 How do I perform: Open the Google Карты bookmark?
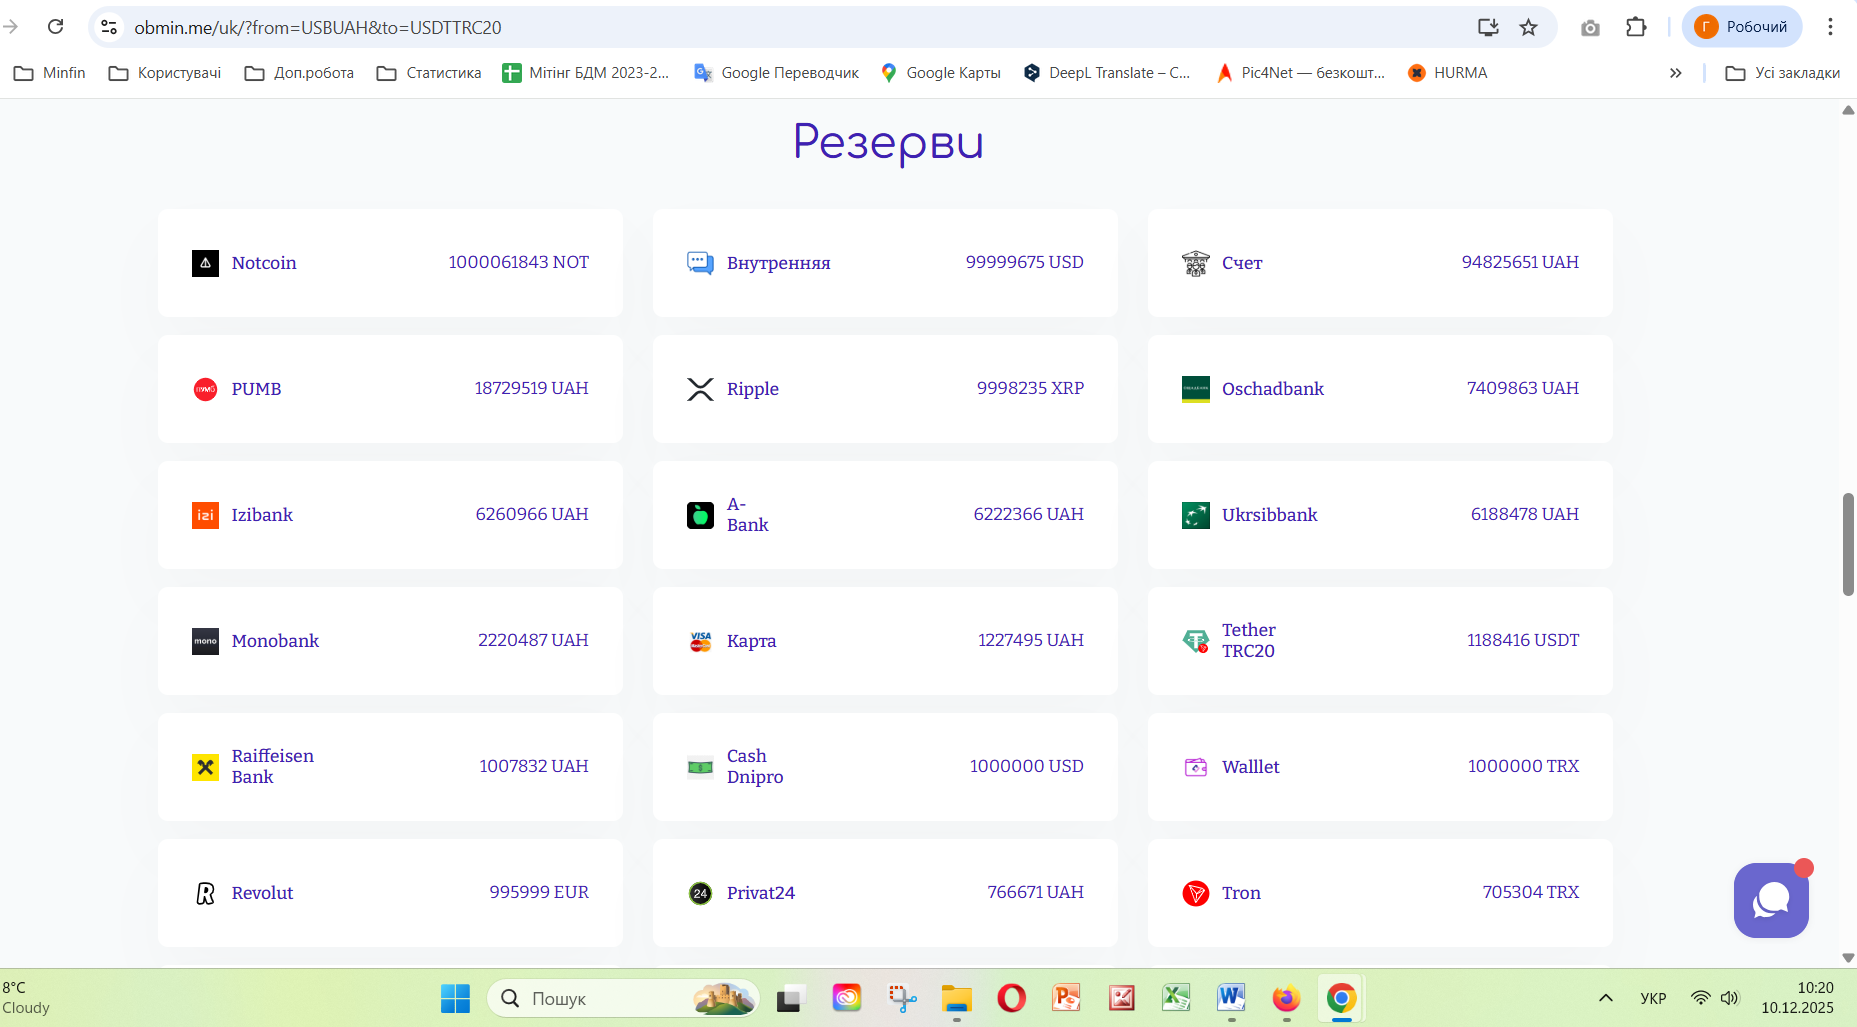(941, 73)
